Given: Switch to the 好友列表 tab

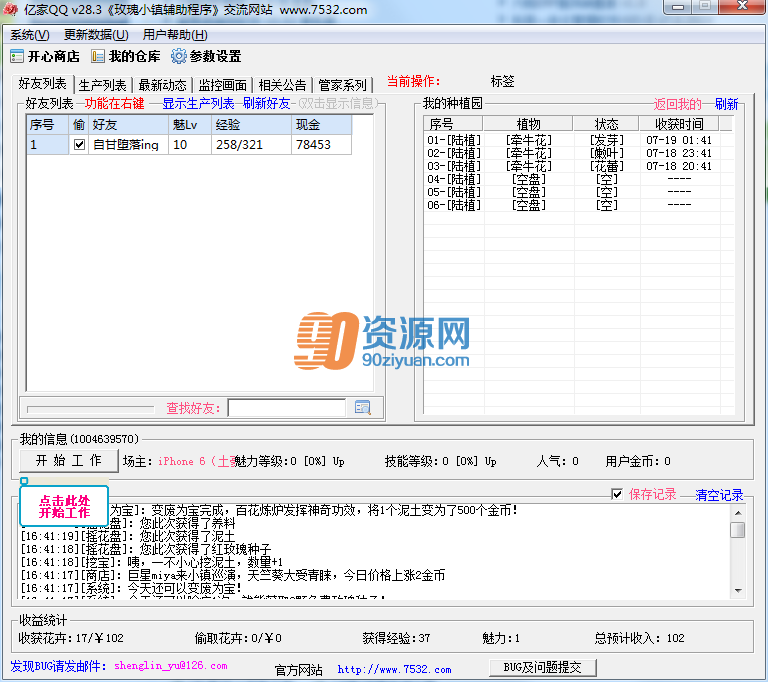Looking at the screenshot, I should click(x=43, y=84).
